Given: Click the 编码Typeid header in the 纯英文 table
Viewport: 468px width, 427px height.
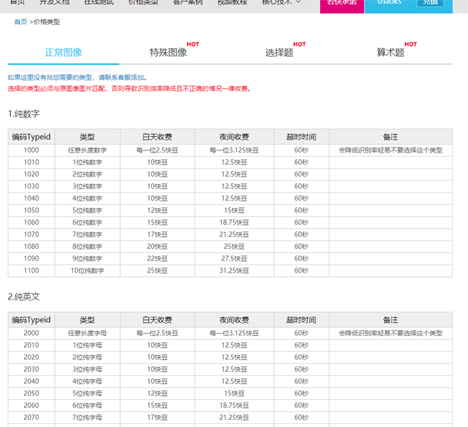Looking at the screenshot, I should click(x=31, y=320).
